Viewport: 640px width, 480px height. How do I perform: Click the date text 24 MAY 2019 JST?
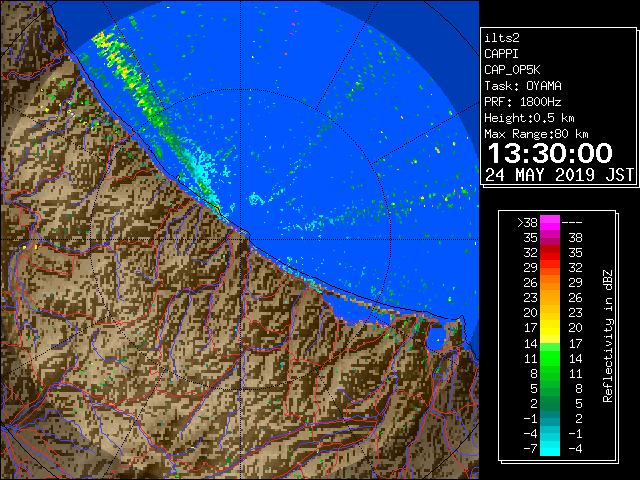[559, 175]
